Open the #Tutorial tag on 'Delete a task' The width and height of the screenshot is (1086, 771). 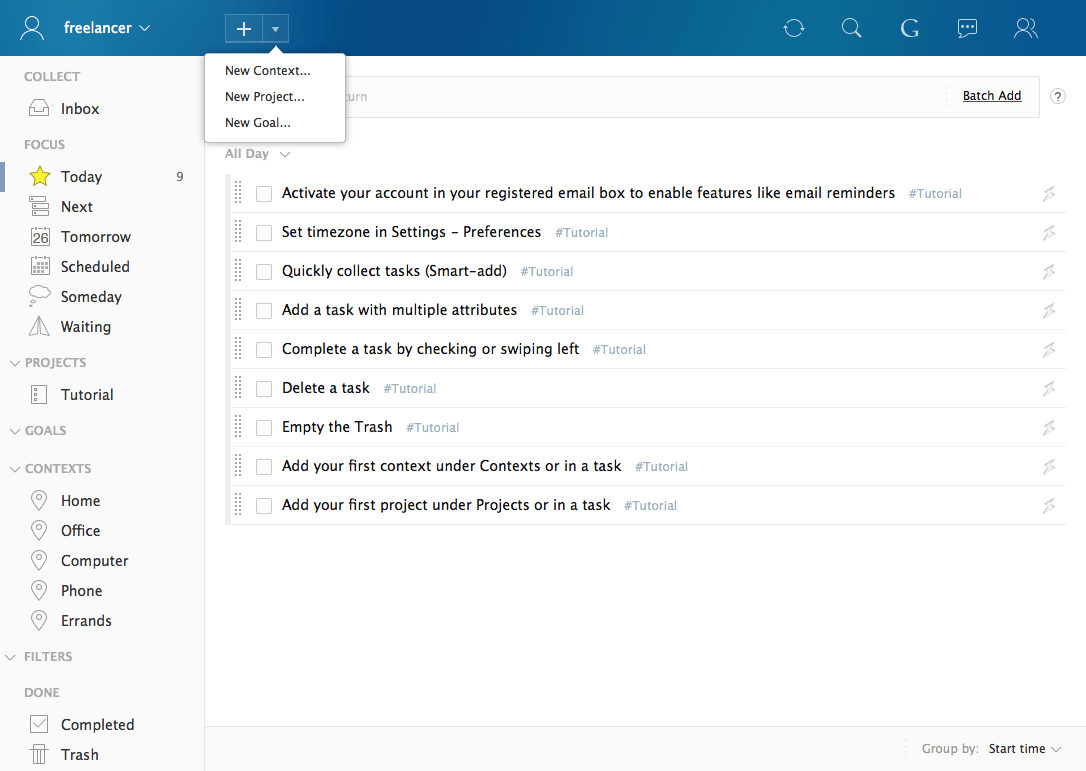(x=410, y=389)
